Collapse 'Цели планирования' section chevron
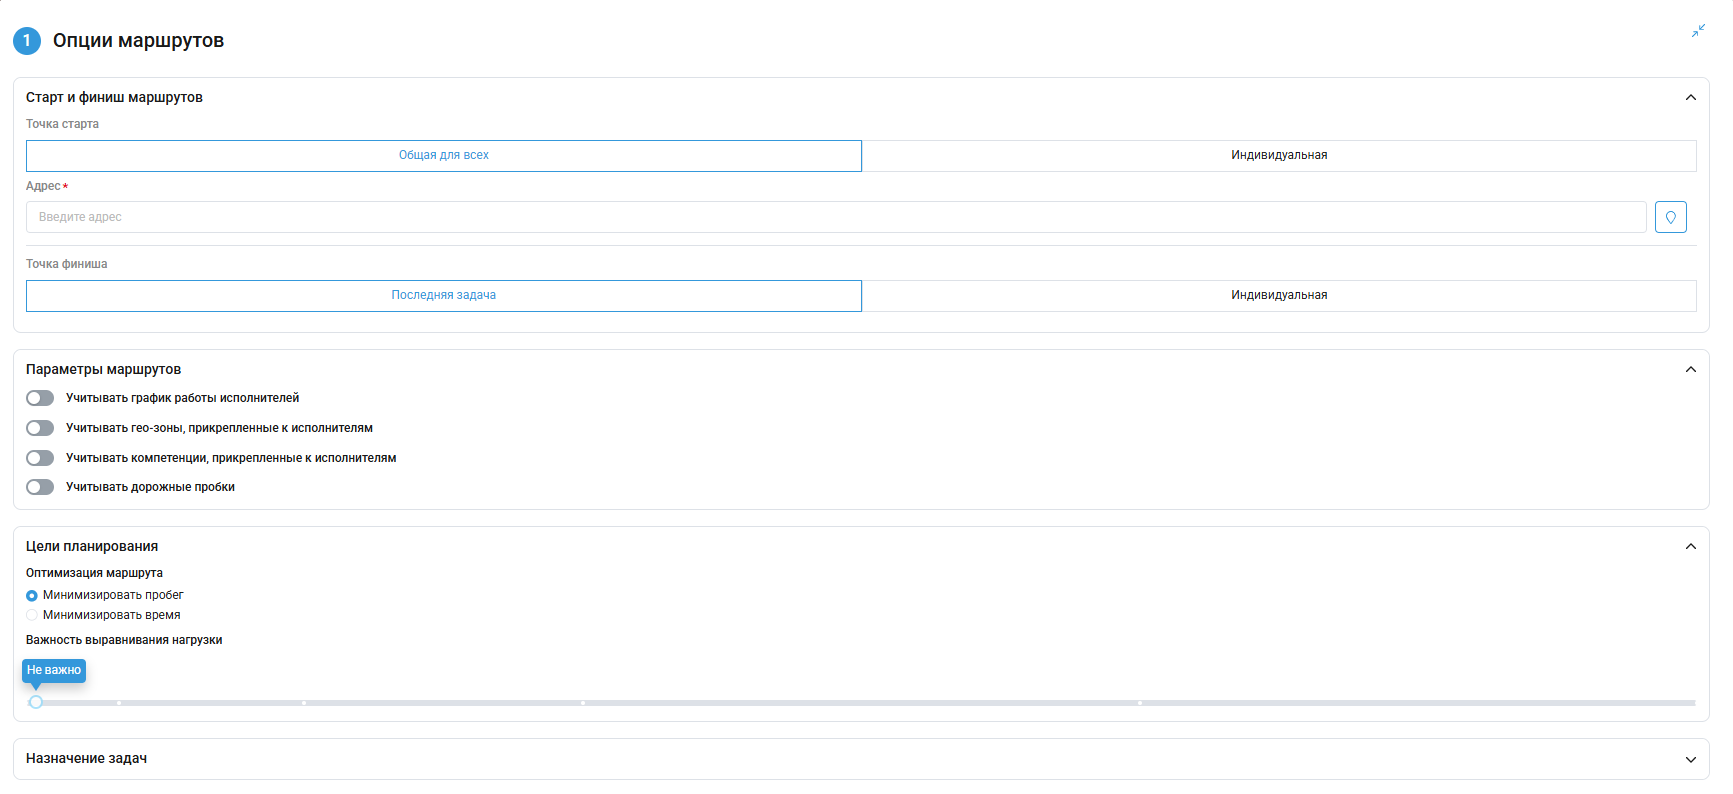The image size is (1733, 794). pyautogui.click(x=1690, y=546)
